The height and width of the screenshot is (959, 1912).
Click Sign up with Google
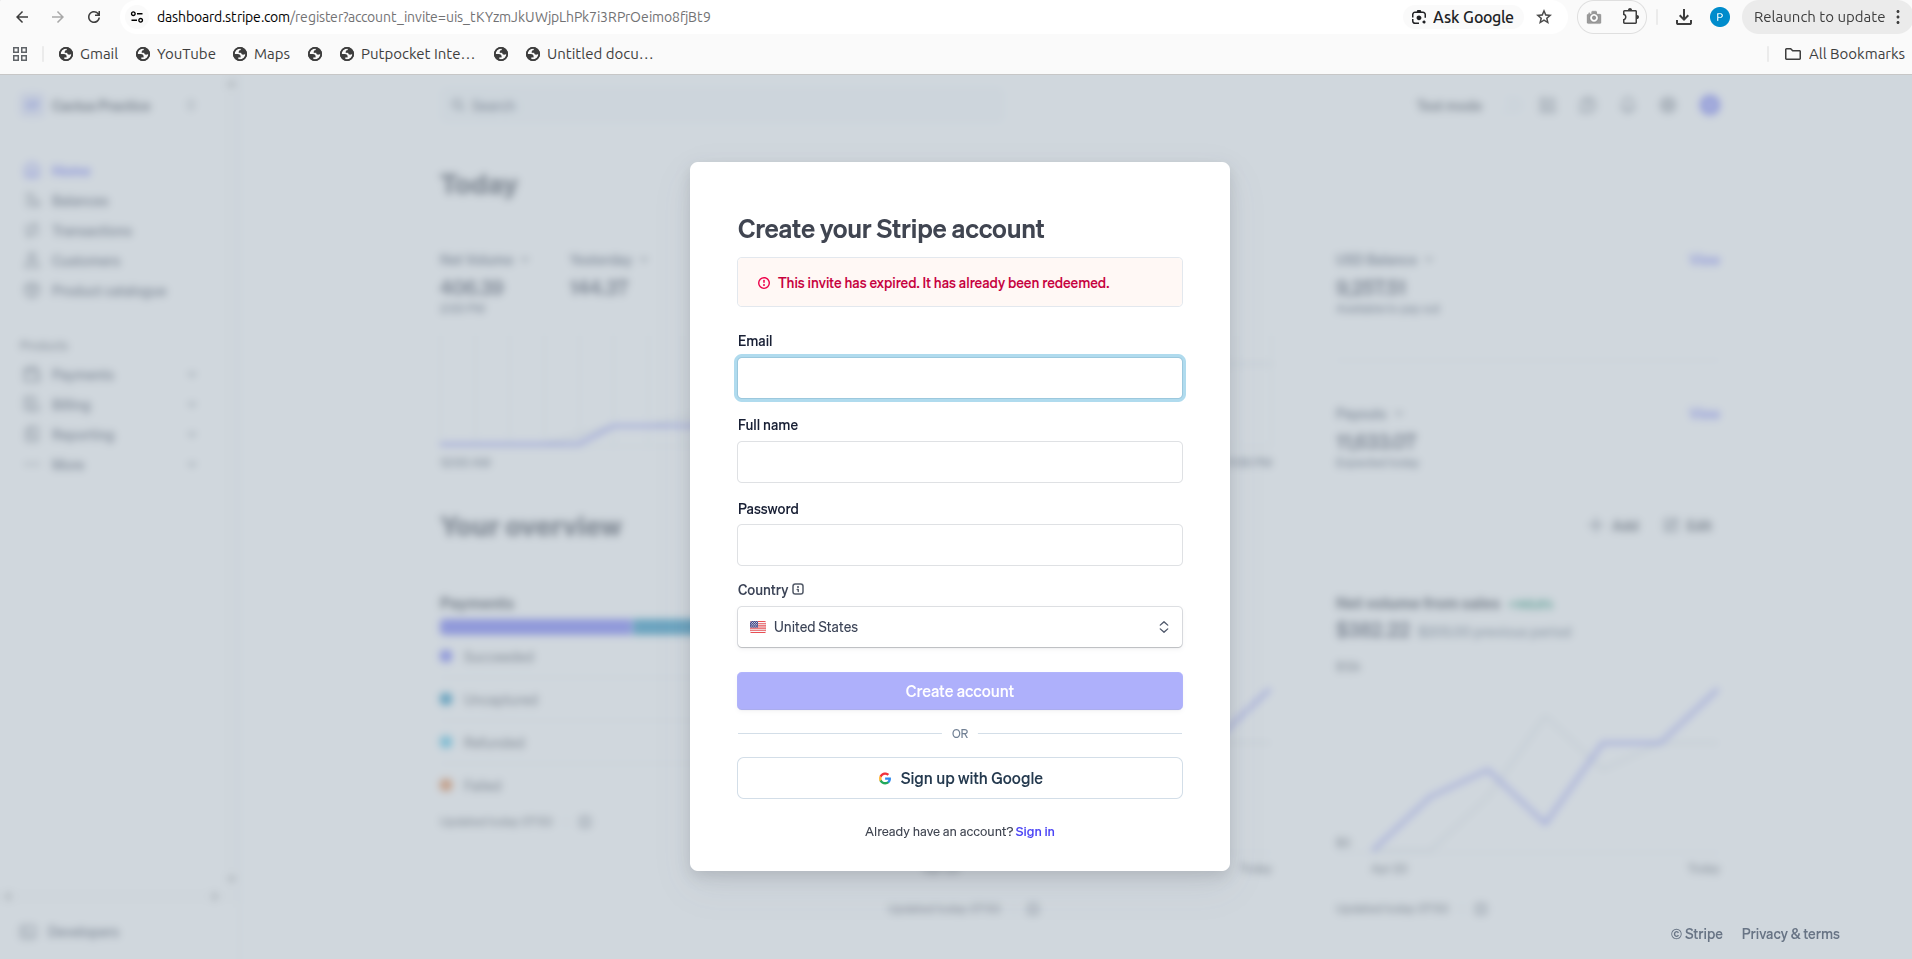coord(960,778)
